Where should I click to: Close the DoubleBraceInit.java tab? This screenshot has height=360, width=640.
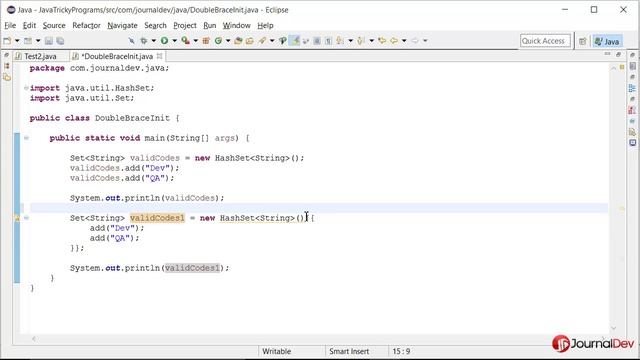(160, 56)
